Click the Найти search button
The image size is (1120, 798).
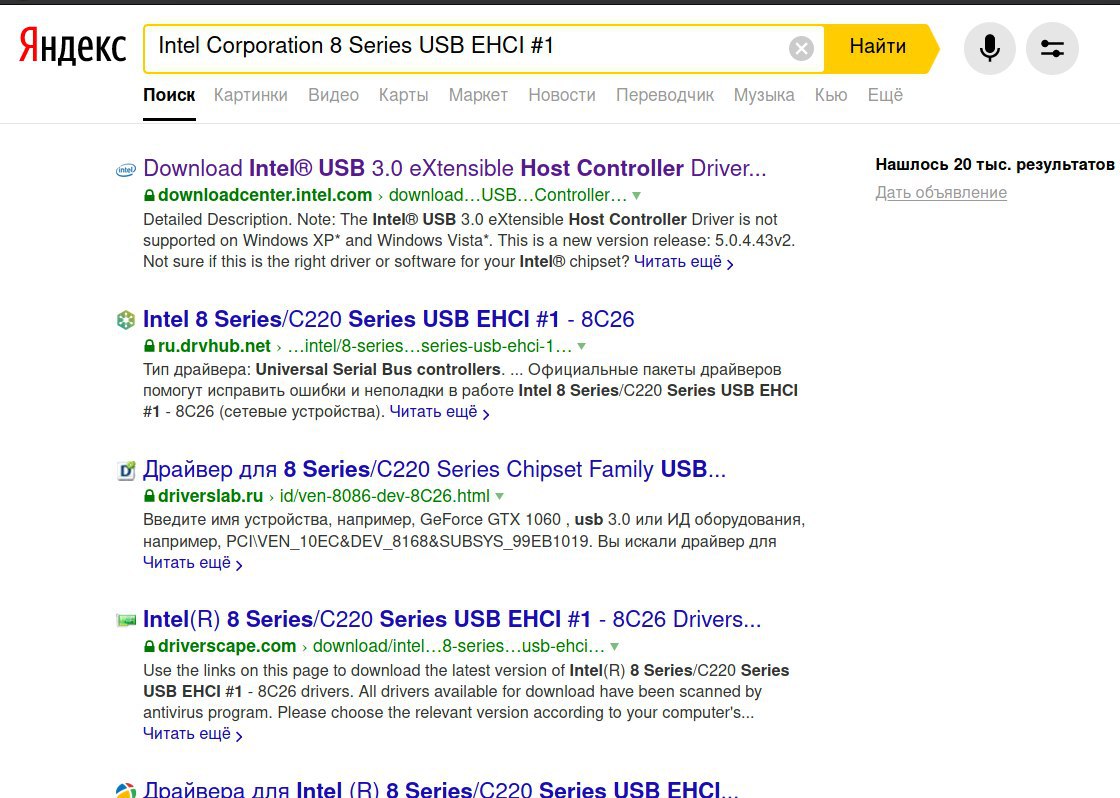[x=880, y=49]
